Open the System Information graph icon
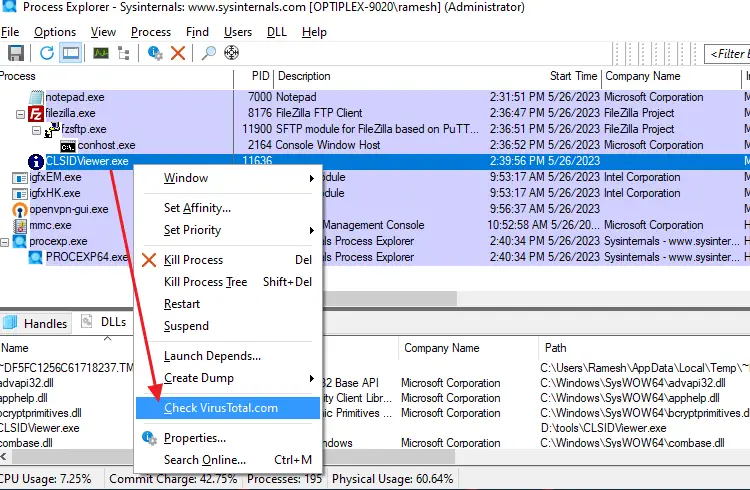This screenshot has height=490, width=750. tap(99, 53)
